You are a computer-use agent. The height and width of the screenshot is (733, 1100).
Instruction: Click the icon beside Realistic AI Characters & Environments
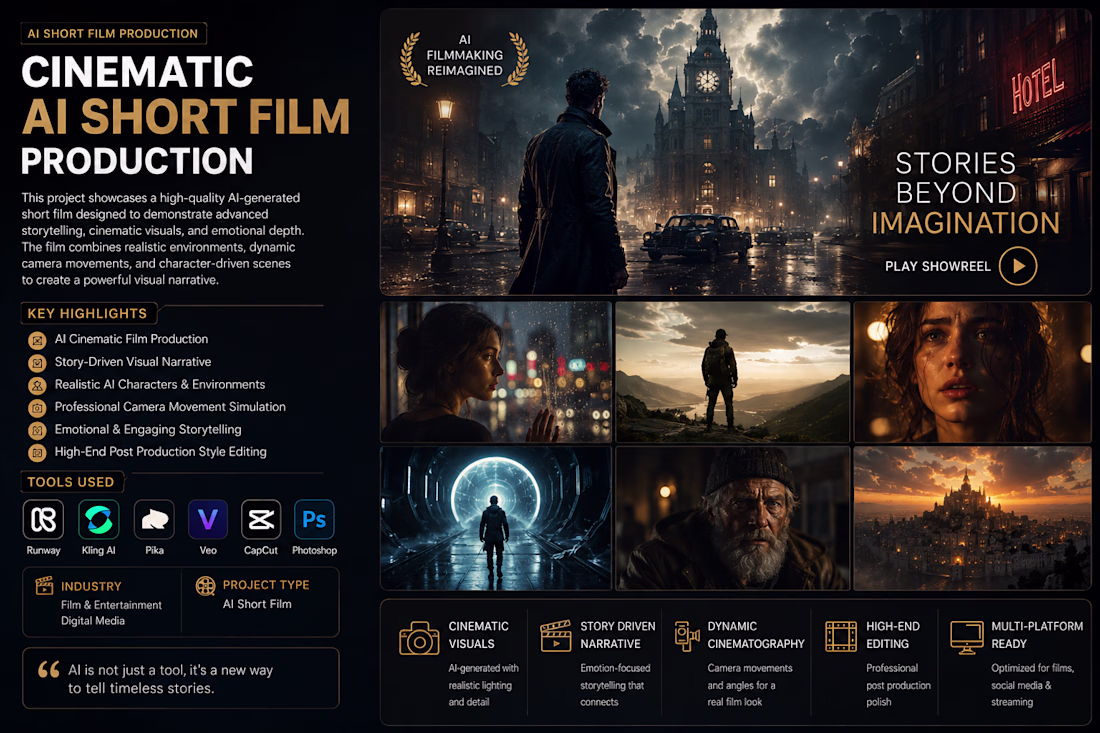point(37,385)
